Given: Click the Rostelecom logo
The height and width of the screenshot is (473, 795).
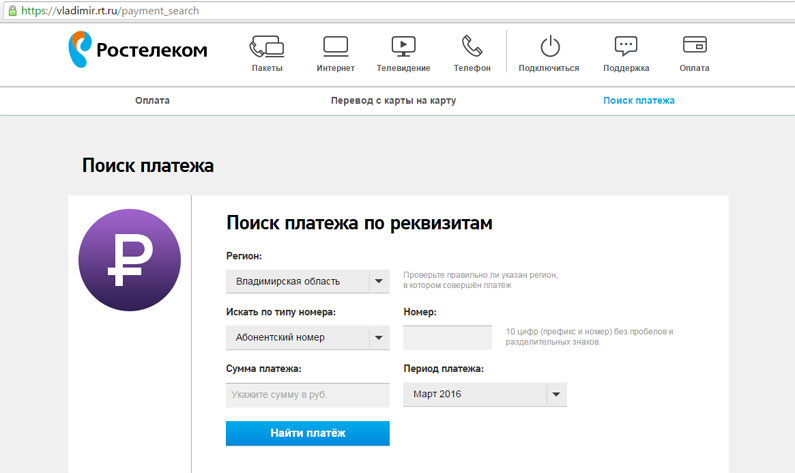Looking at the screenshot, I should [137, 48].
